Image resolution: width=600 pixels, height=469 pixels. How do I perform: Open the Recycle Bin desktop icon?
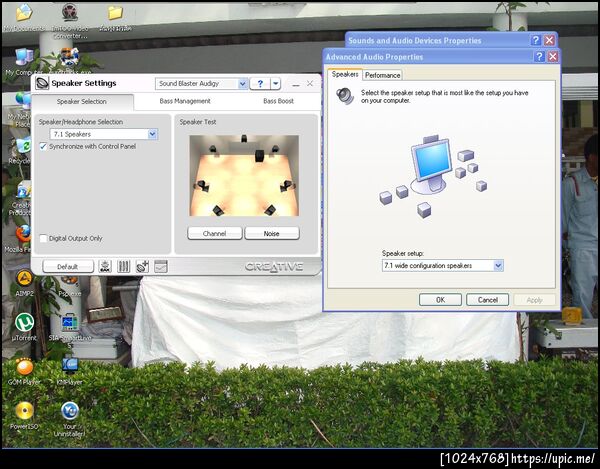[x=22, y=151]
